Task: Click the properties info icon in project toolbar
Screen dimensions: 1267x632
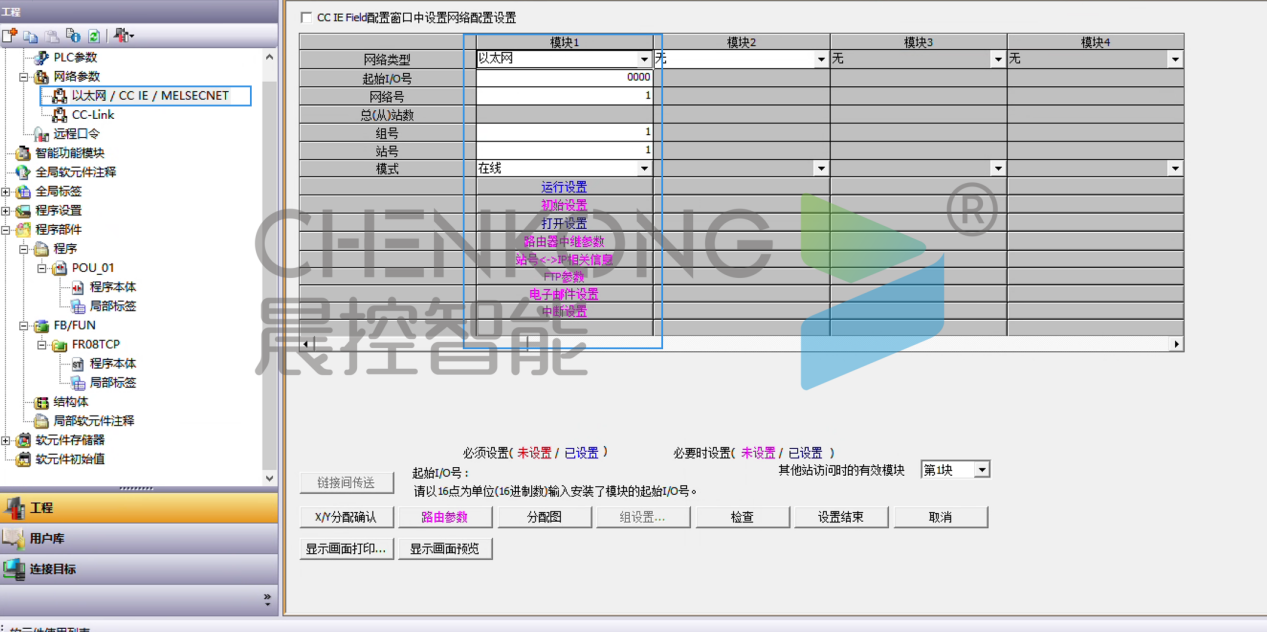Action: click(73, 36)
